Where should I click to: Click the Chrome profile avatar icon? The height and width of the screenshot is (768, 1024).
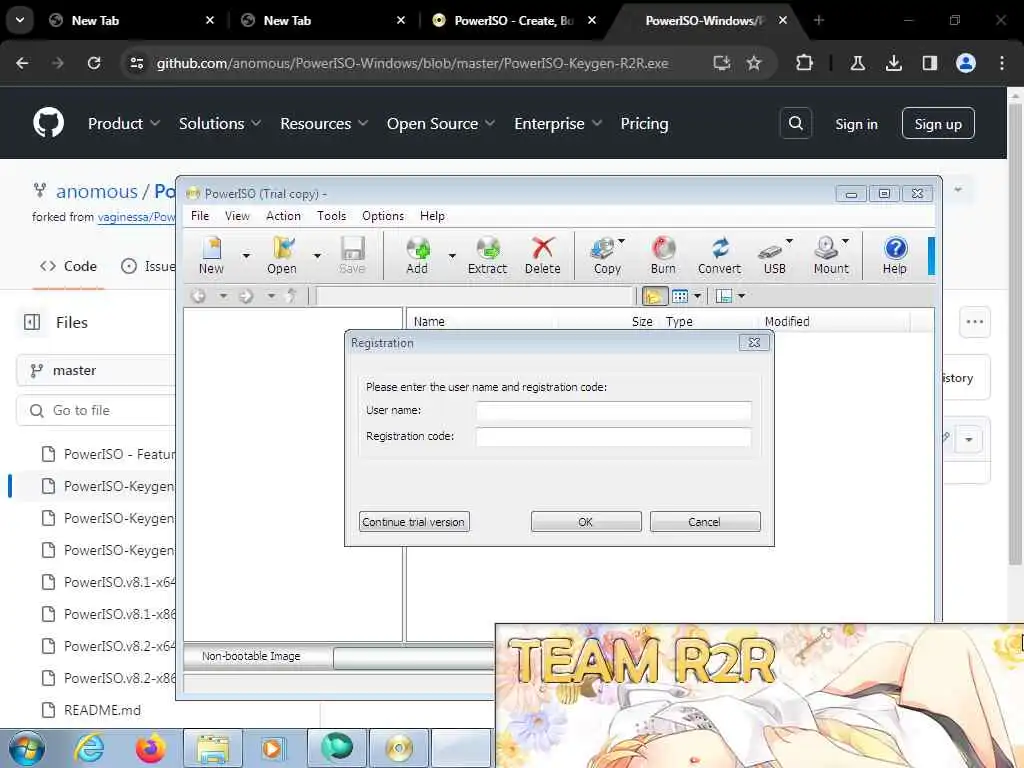tap(966, 63)
